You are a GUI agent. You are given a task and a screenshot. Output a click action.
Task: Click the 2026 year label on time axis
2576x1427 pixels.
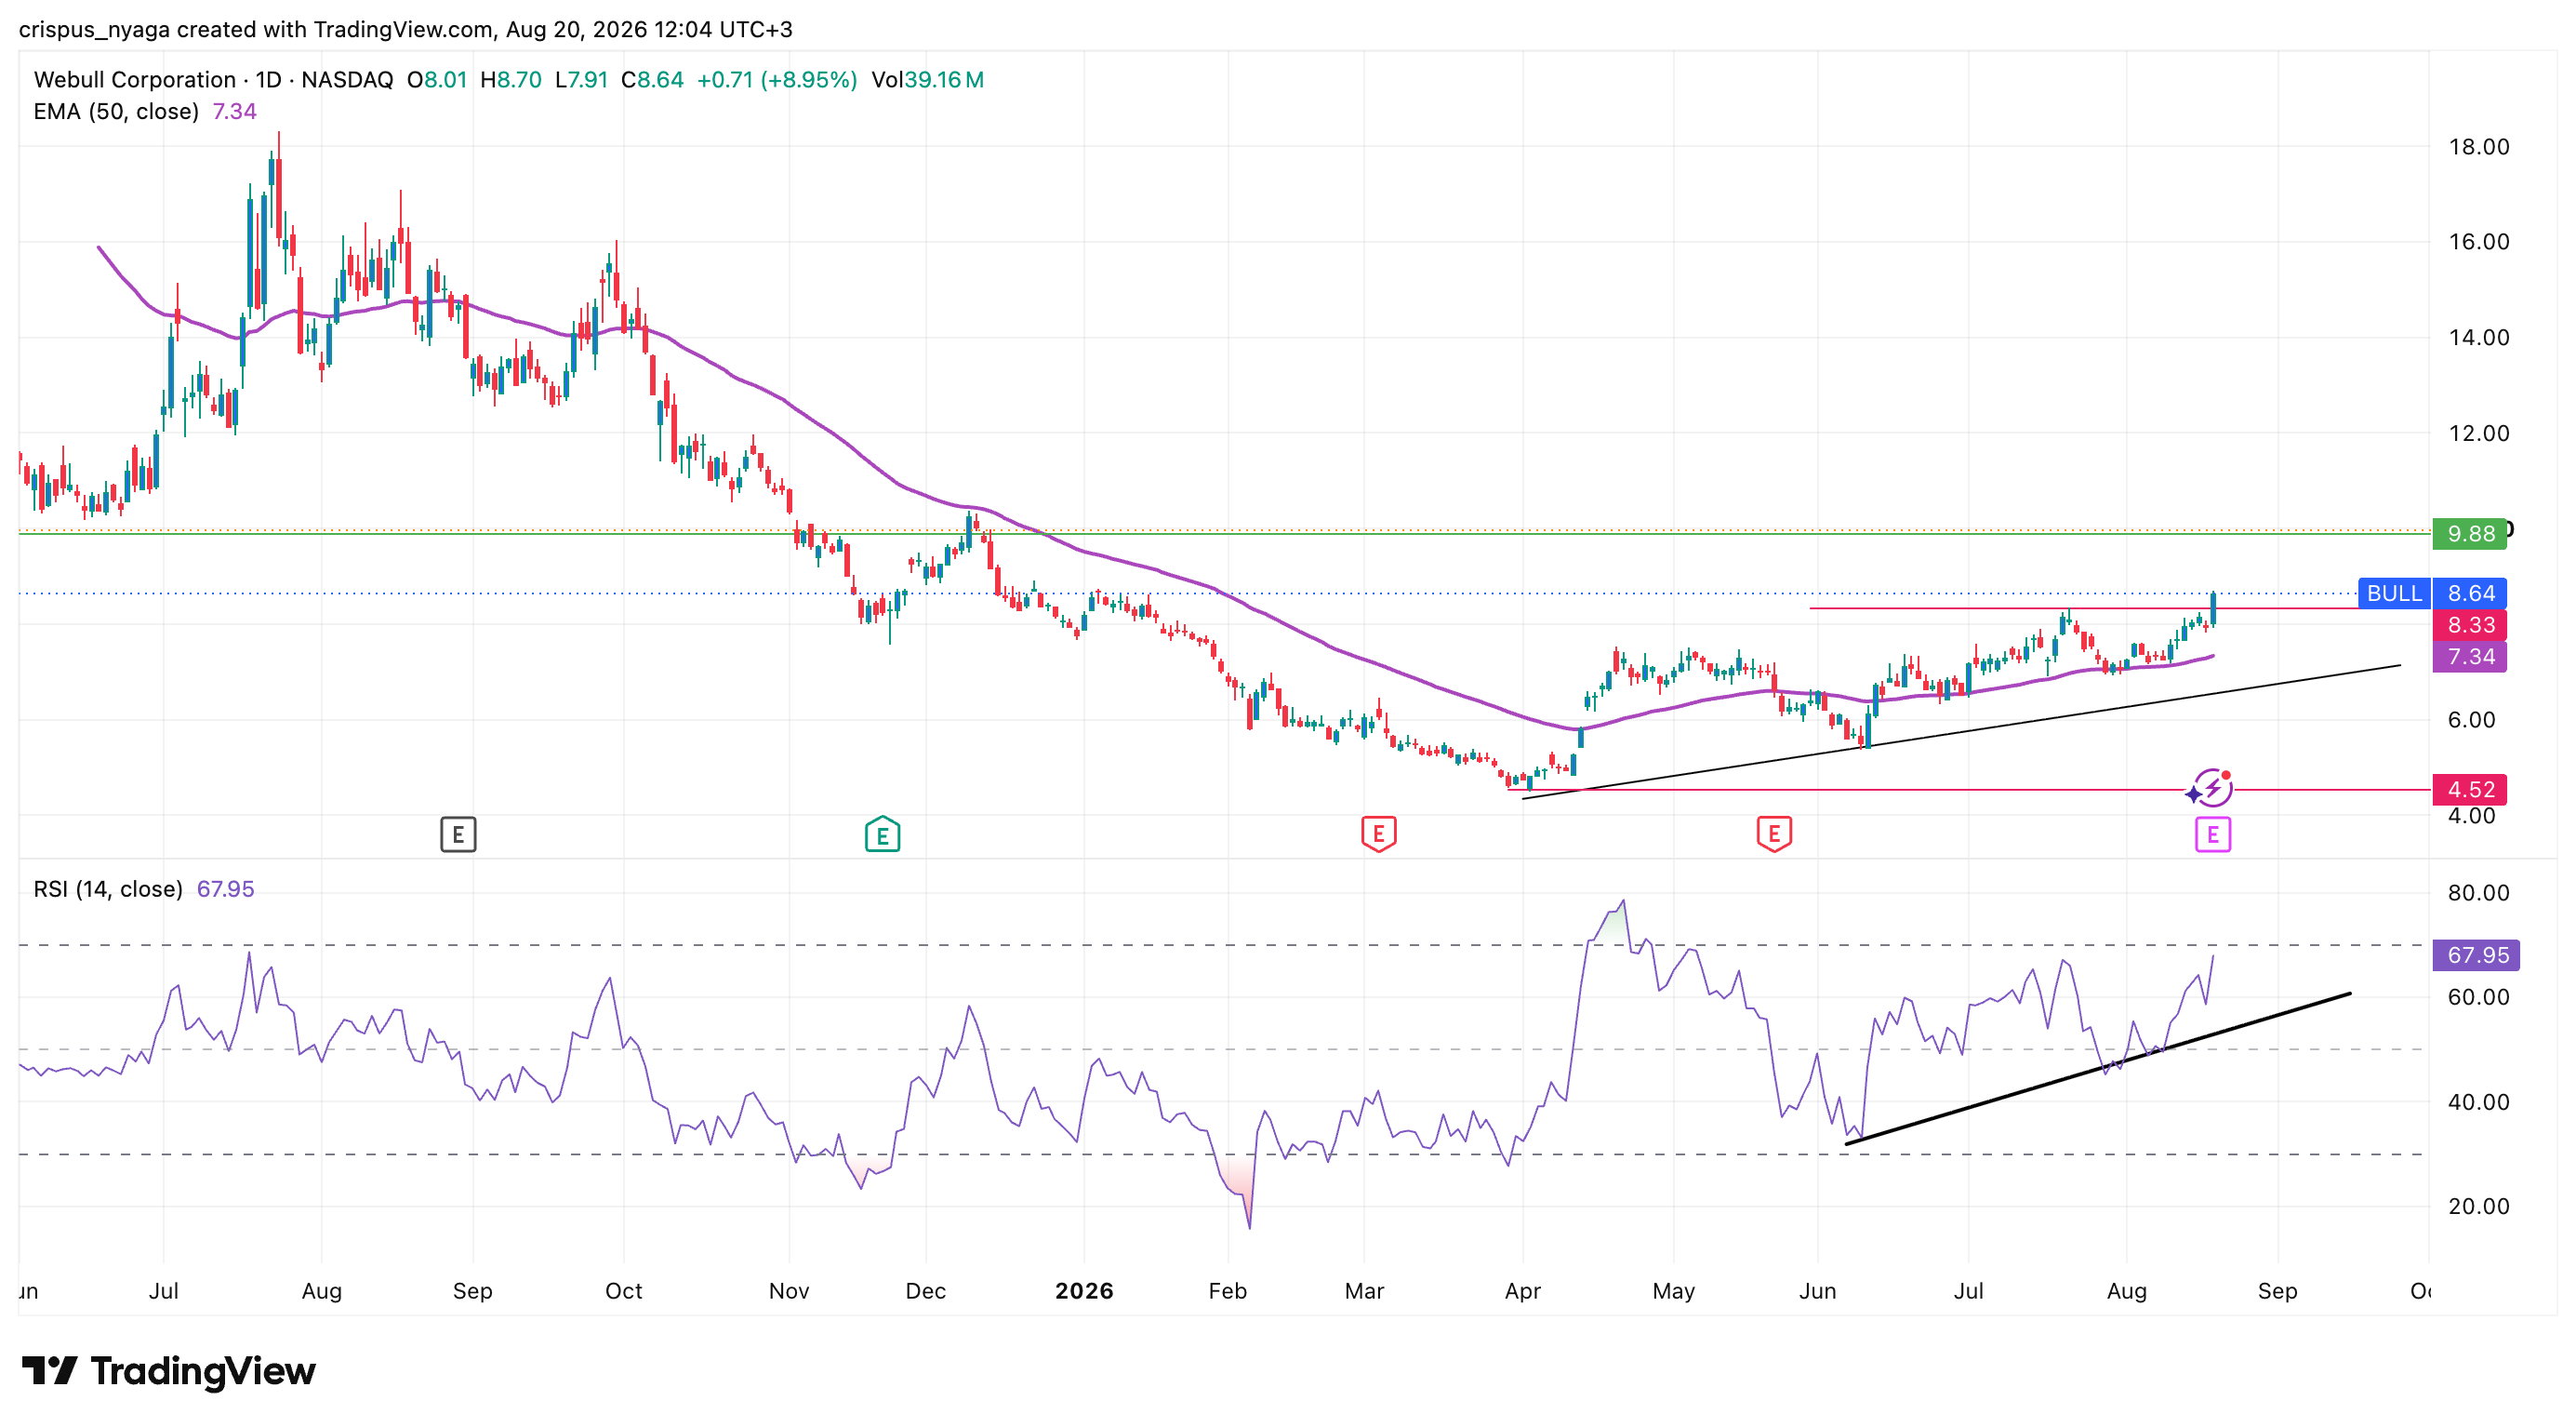click(1084, 1291)
